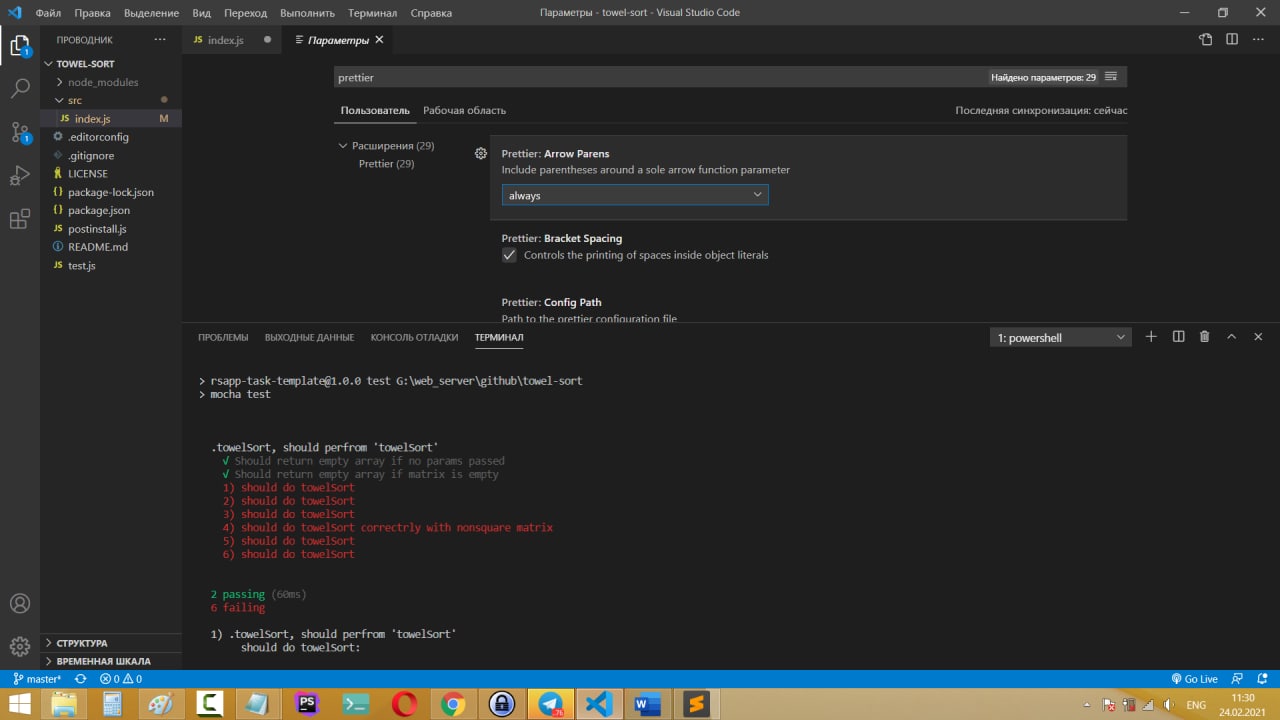Open Google Chrome from the taskbar

pos(453,704)
